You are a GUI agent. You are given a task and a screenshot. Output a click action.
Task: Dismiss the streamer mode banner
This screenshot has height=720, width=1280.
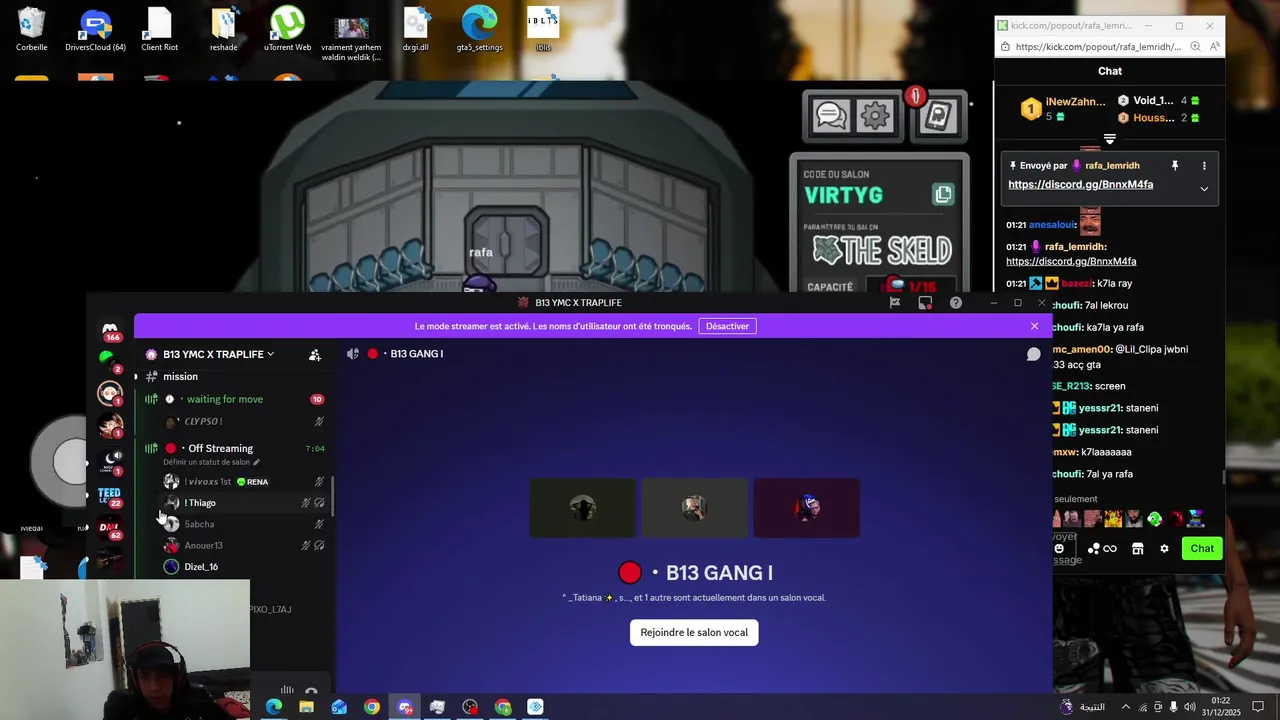pos(1034,326)
